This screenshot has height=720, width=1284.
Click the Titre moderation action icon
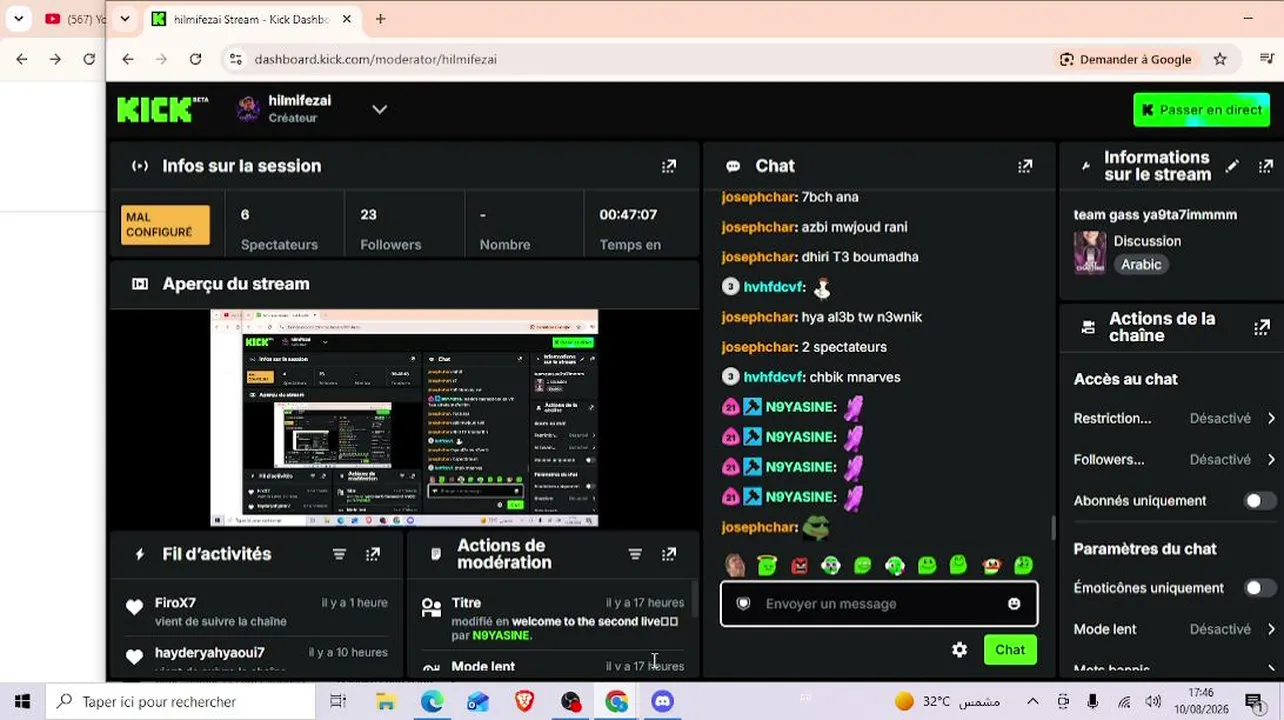431,607
